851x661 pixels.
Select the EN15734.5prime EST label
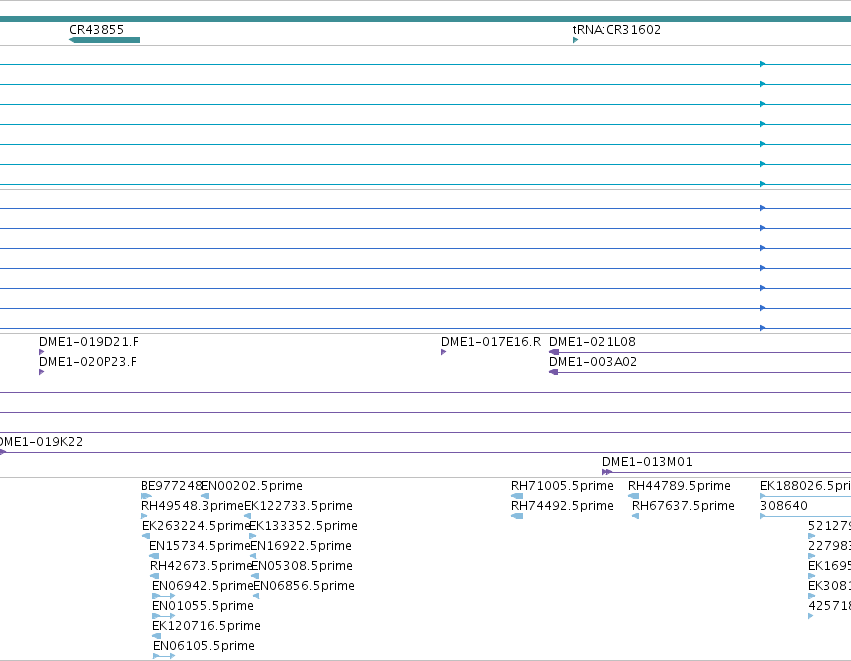(x=199, y=546)
